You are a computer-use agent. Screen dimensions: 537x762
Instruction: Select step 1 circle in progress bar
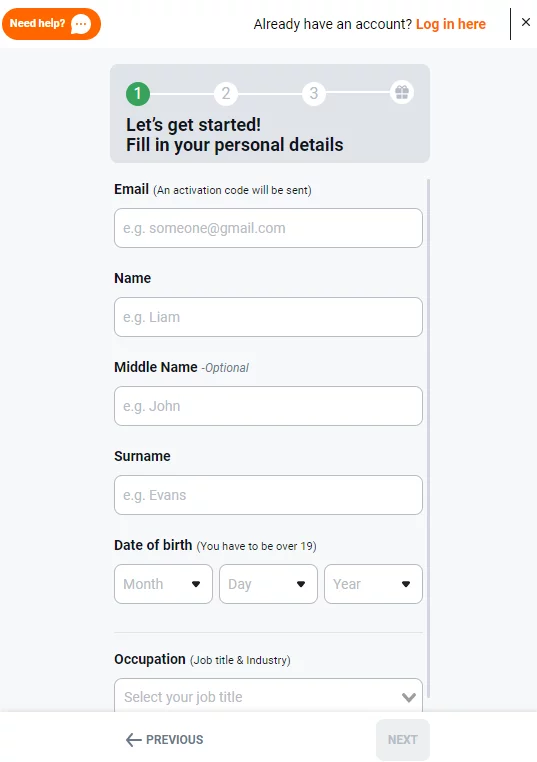pos(138,93)
